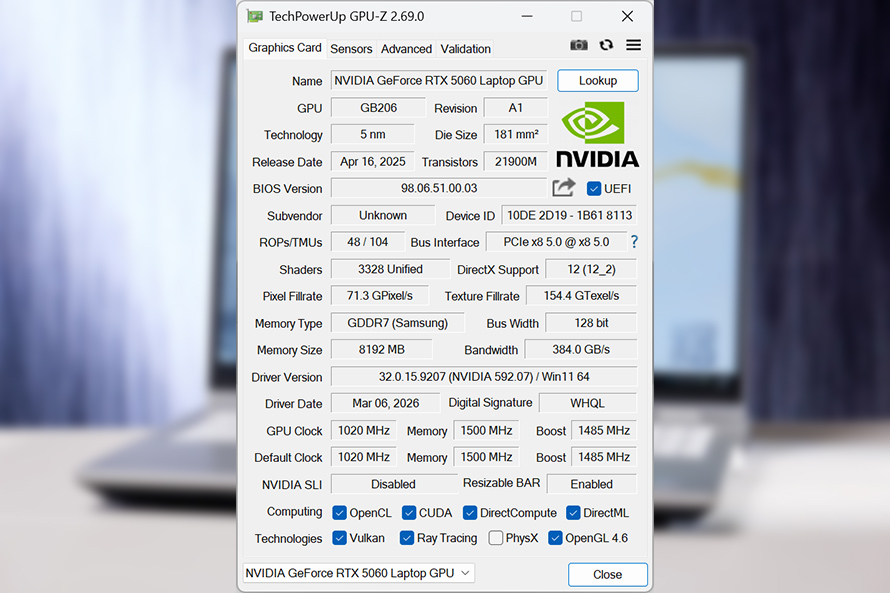
Task: Click the Default Clock row Boost 1485 MHz field
Action: pos(604,457)
